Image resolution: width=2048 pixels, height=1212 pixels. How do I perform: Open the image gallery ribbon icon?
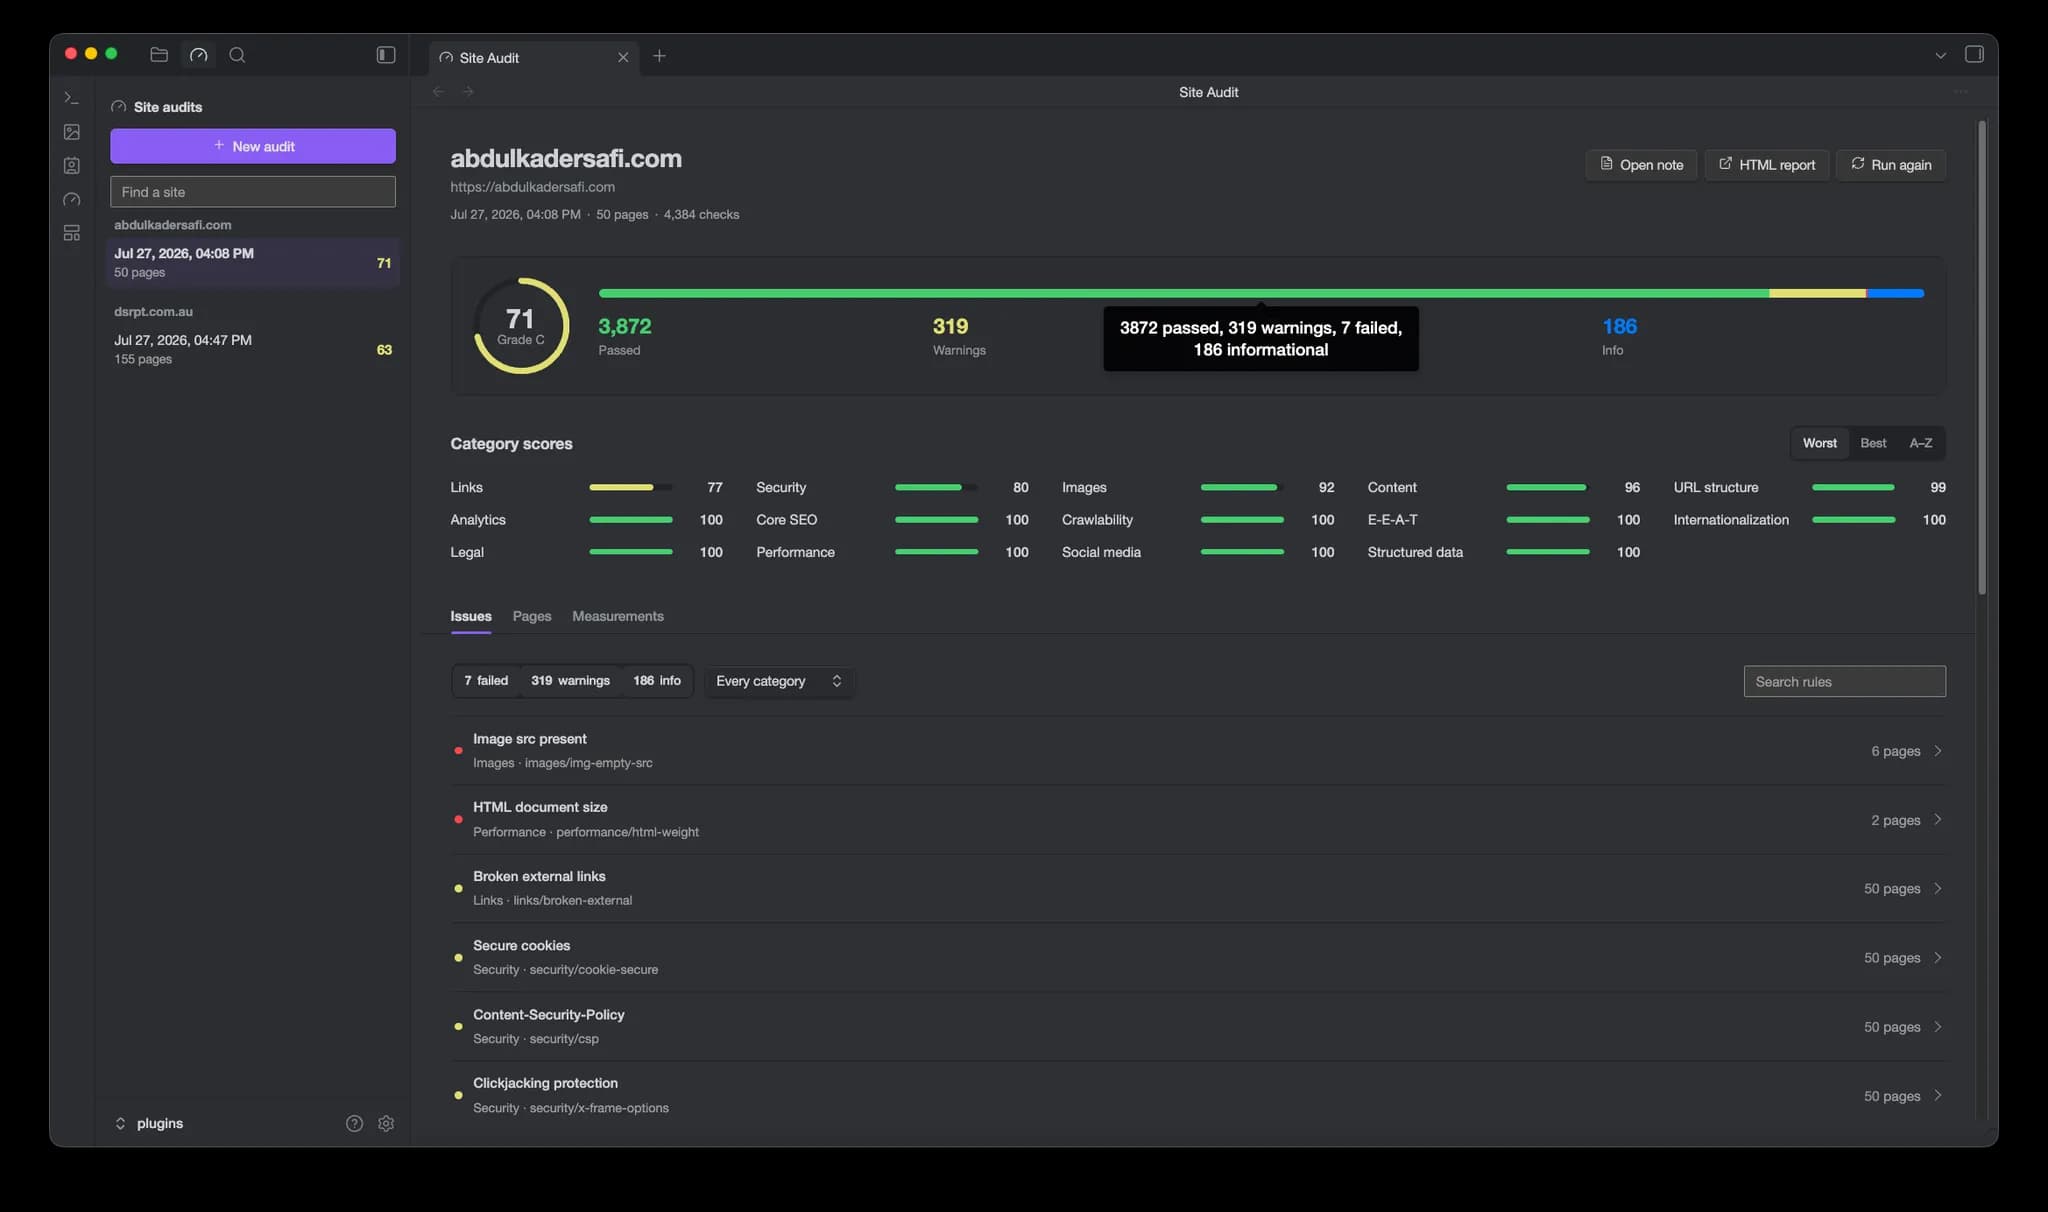(71, 132)
